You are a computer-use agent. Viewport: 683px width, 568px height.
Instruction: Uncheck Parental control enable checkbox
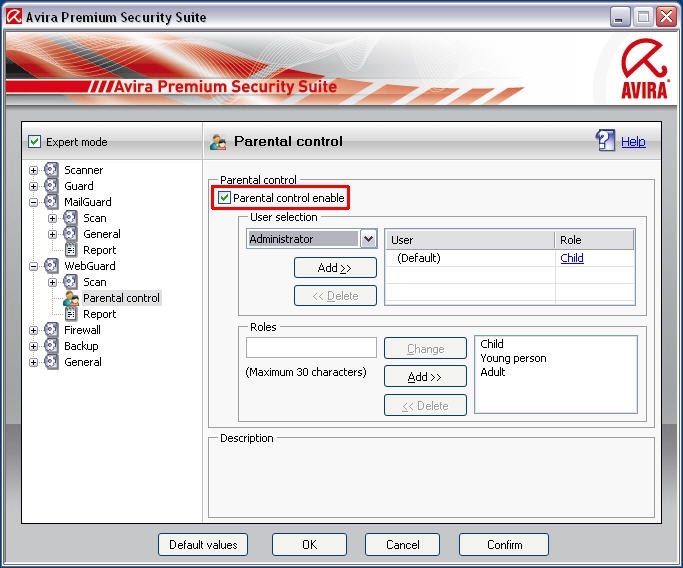224,198
